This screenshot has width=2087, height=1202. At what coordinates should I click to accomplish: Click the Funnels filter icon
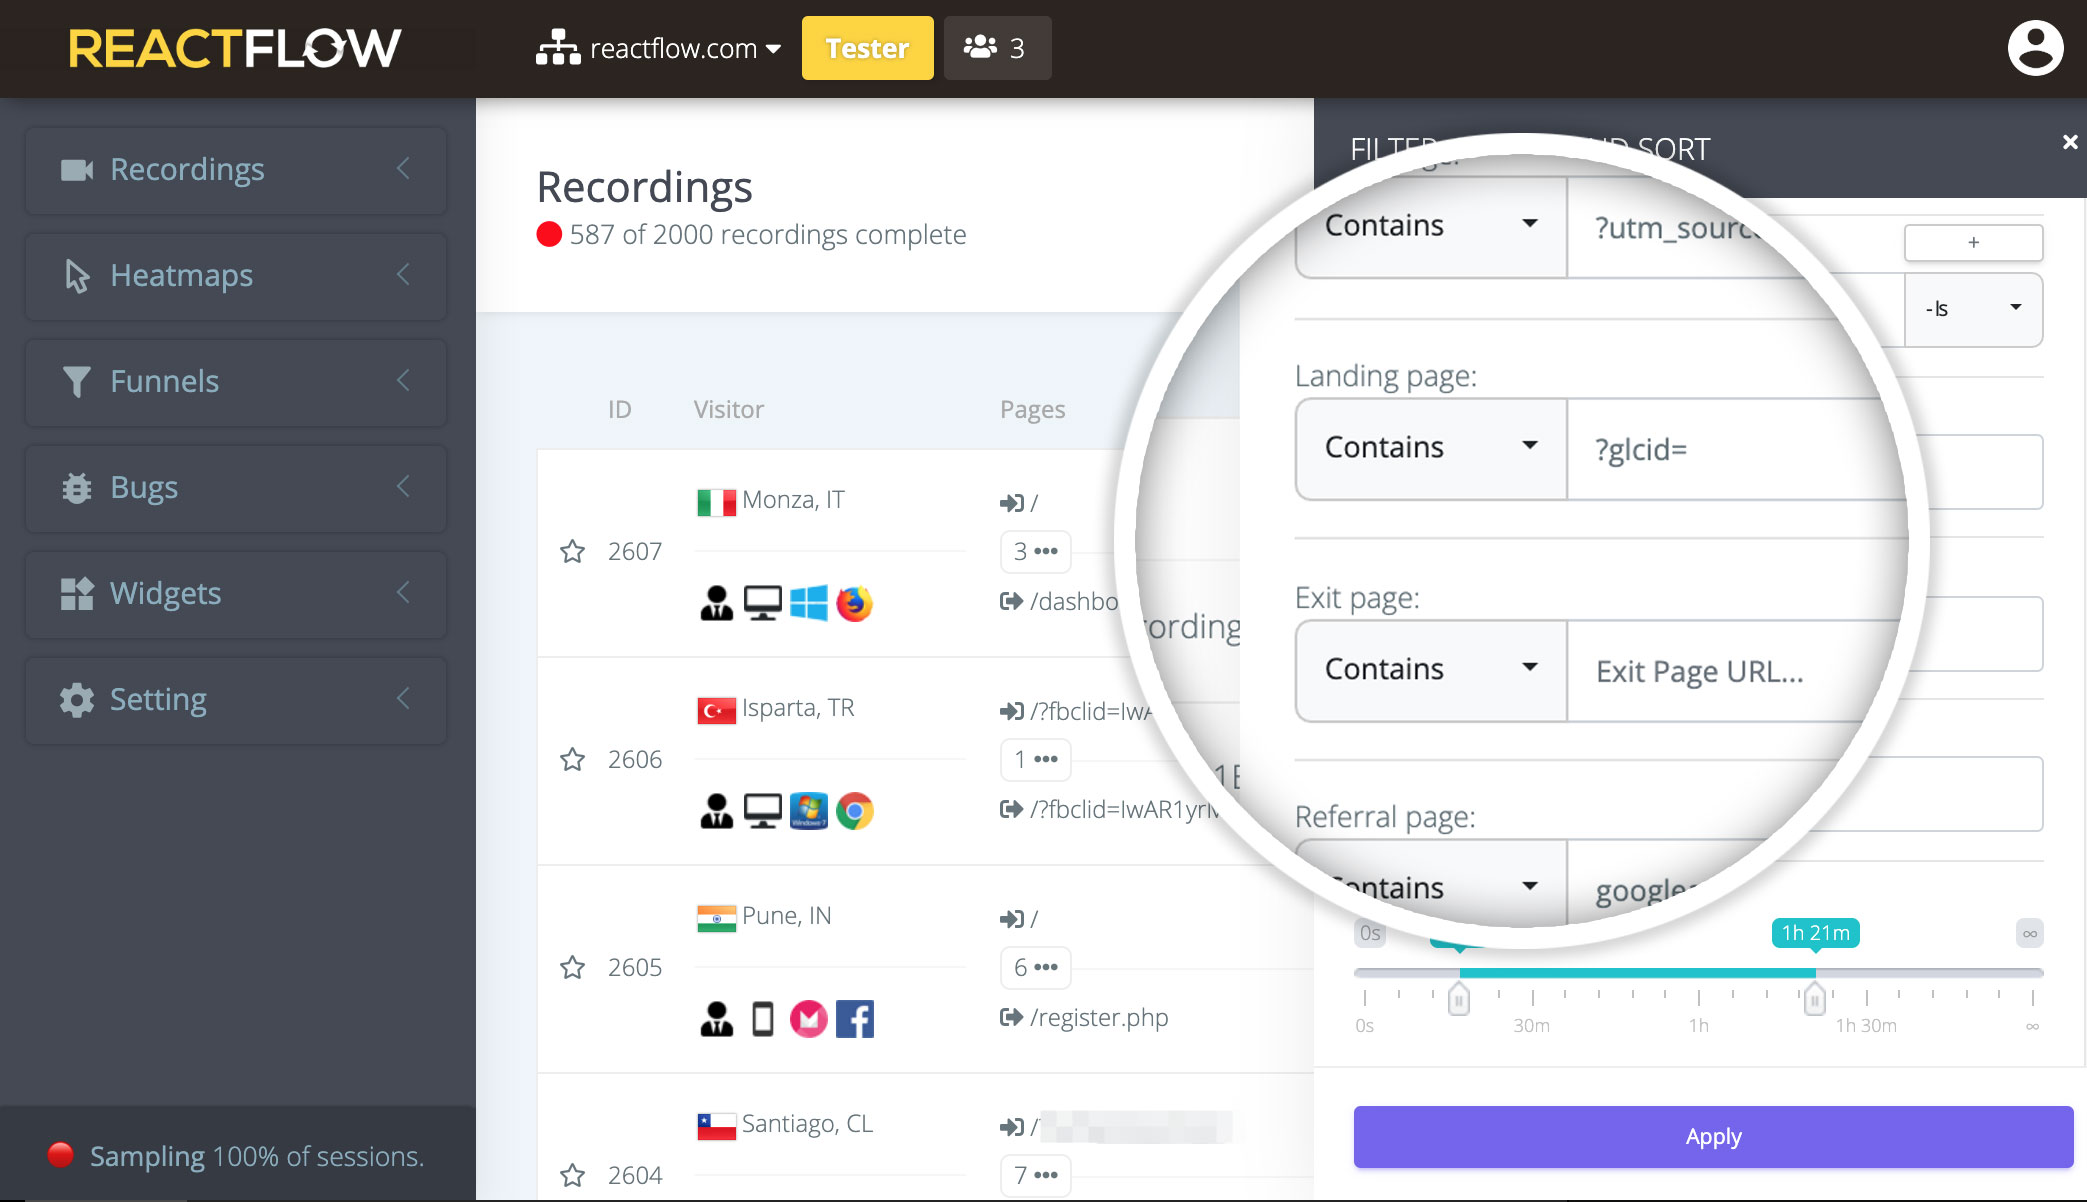coord(77,382)
